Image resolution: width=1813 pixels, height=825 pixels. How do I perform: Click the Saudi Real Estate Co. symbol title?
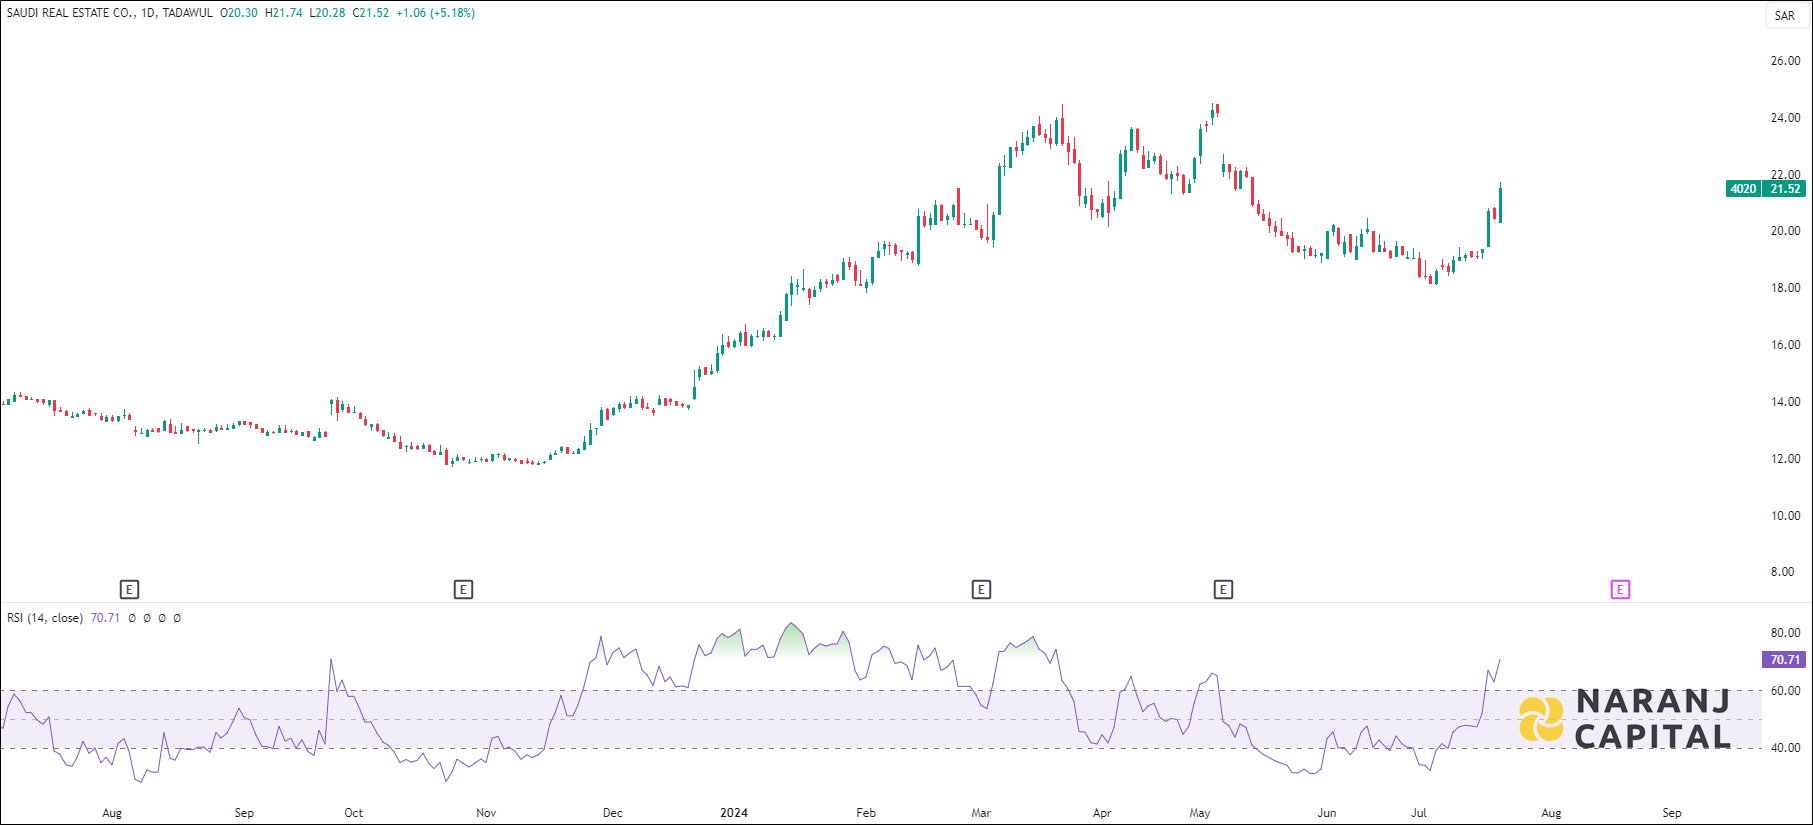70,13
